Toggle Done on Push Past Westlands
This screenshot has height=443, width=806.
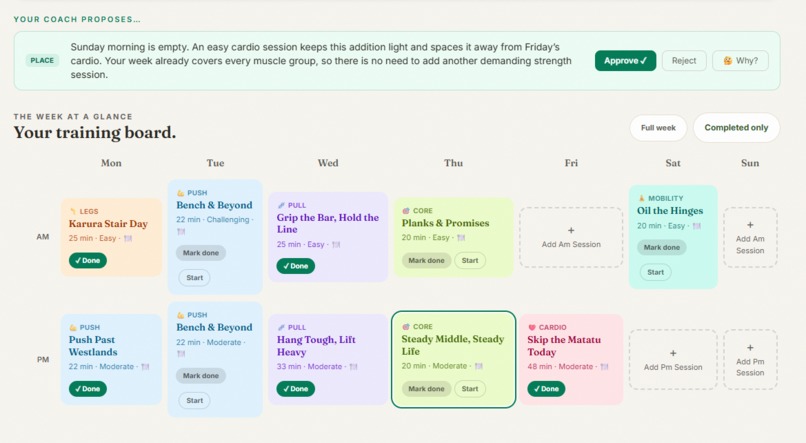[x=88, y=389]
